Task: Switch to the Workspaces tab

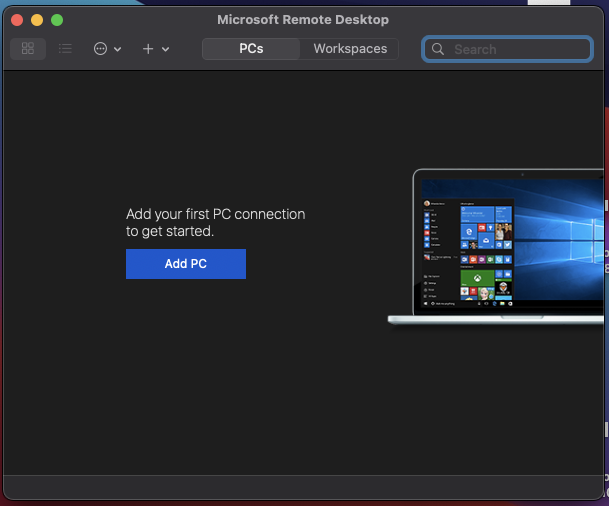Action: [350, 49]
